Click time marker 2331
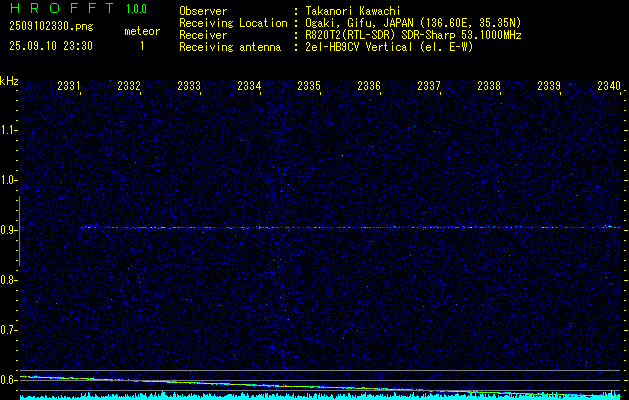This screenshot has height=400, width=629. coord(69,85)
